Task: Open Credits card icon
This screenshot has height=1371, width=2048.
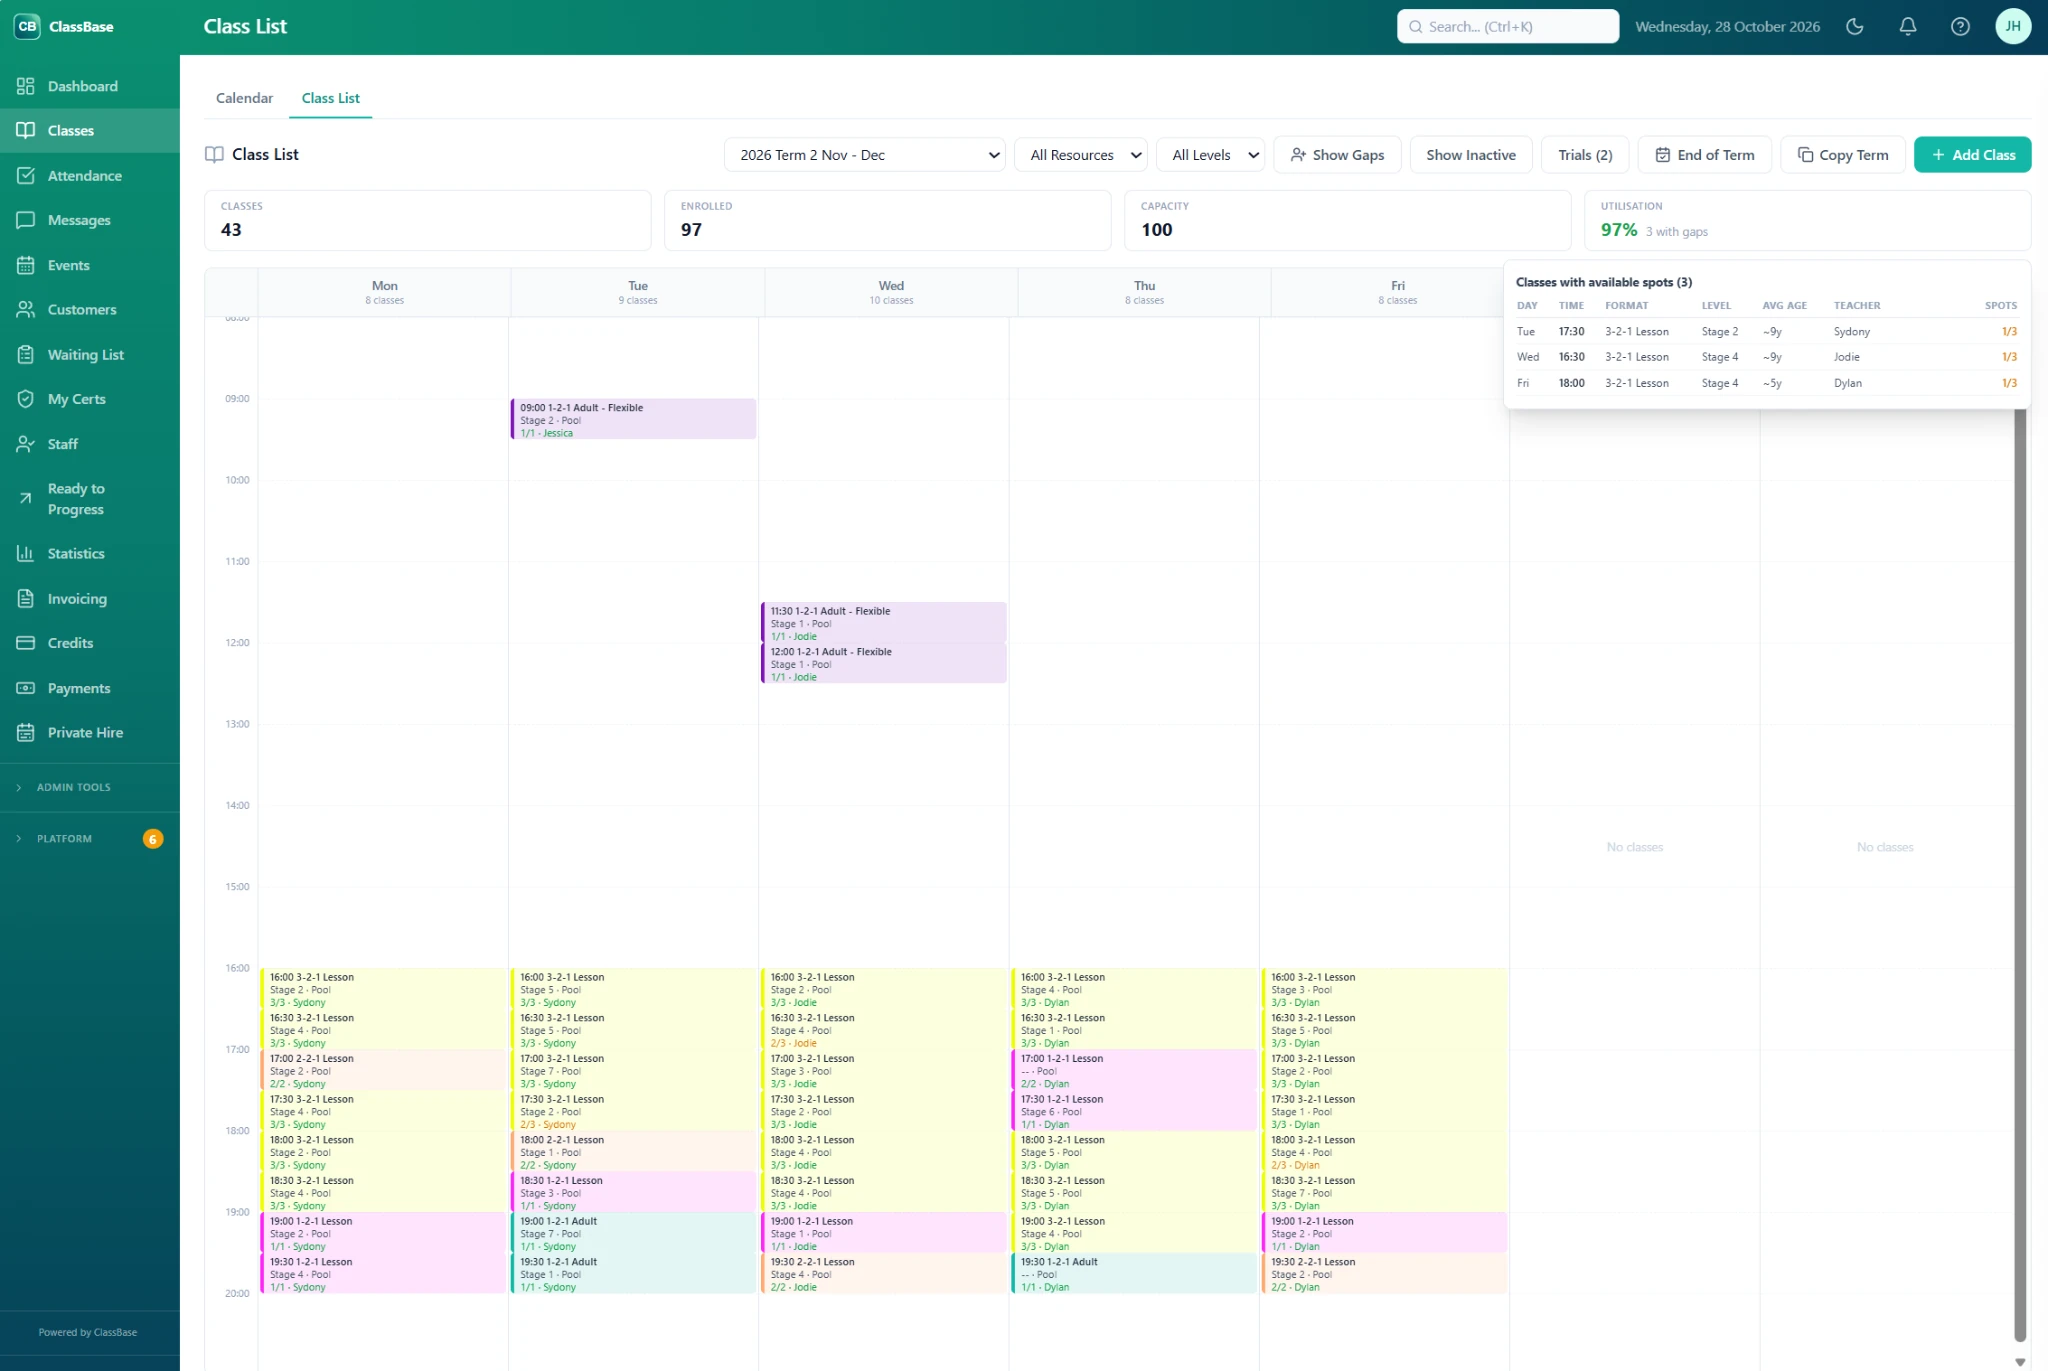Action: (x=26, y=643)
